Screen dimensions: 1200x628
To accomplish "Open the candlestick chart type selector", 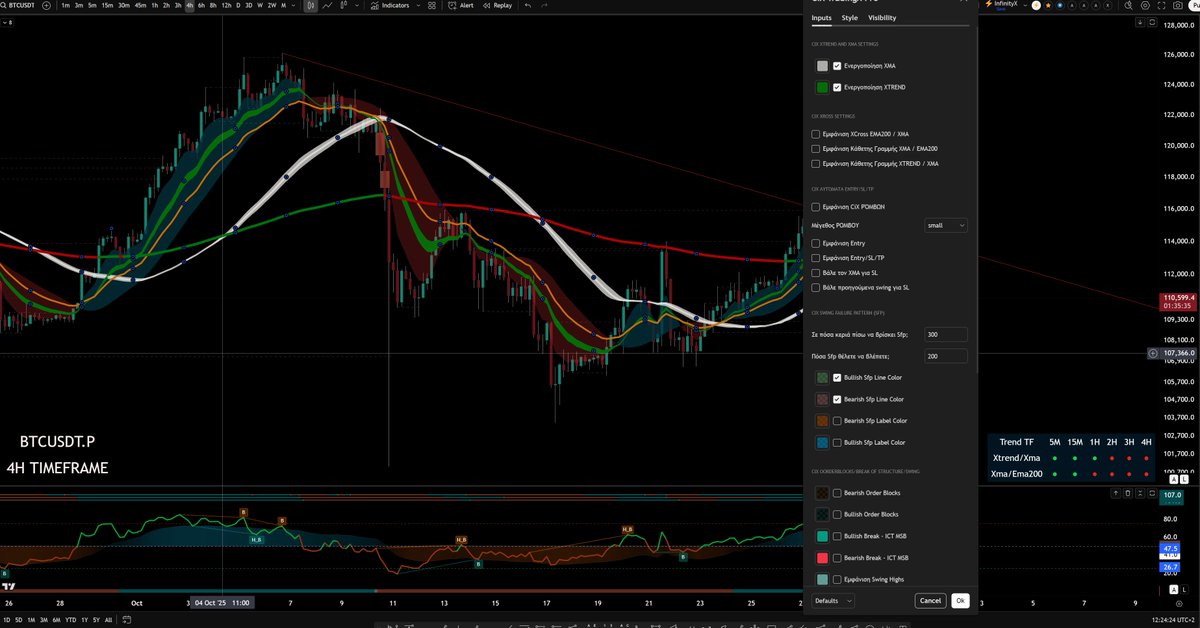I will [x=311, y=6].
